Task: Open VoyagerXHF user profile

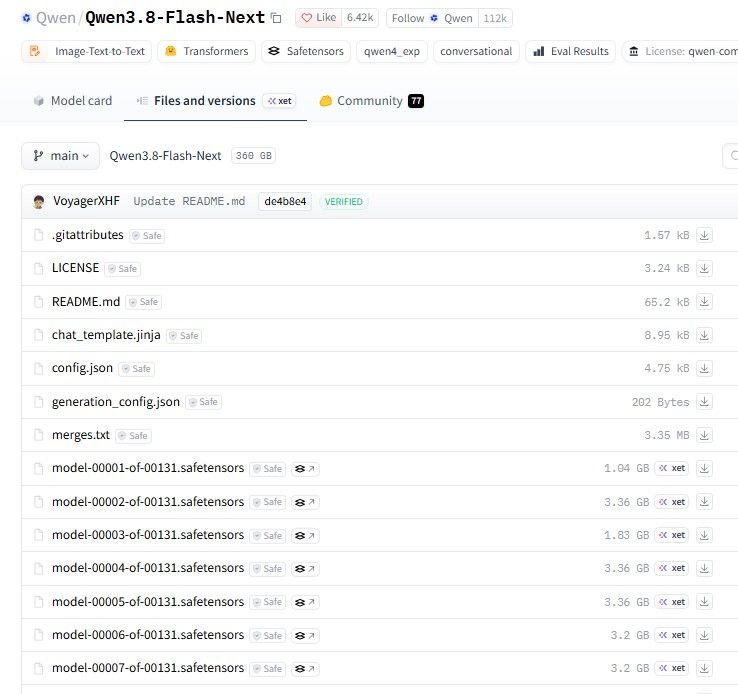Action: [87, 201]
